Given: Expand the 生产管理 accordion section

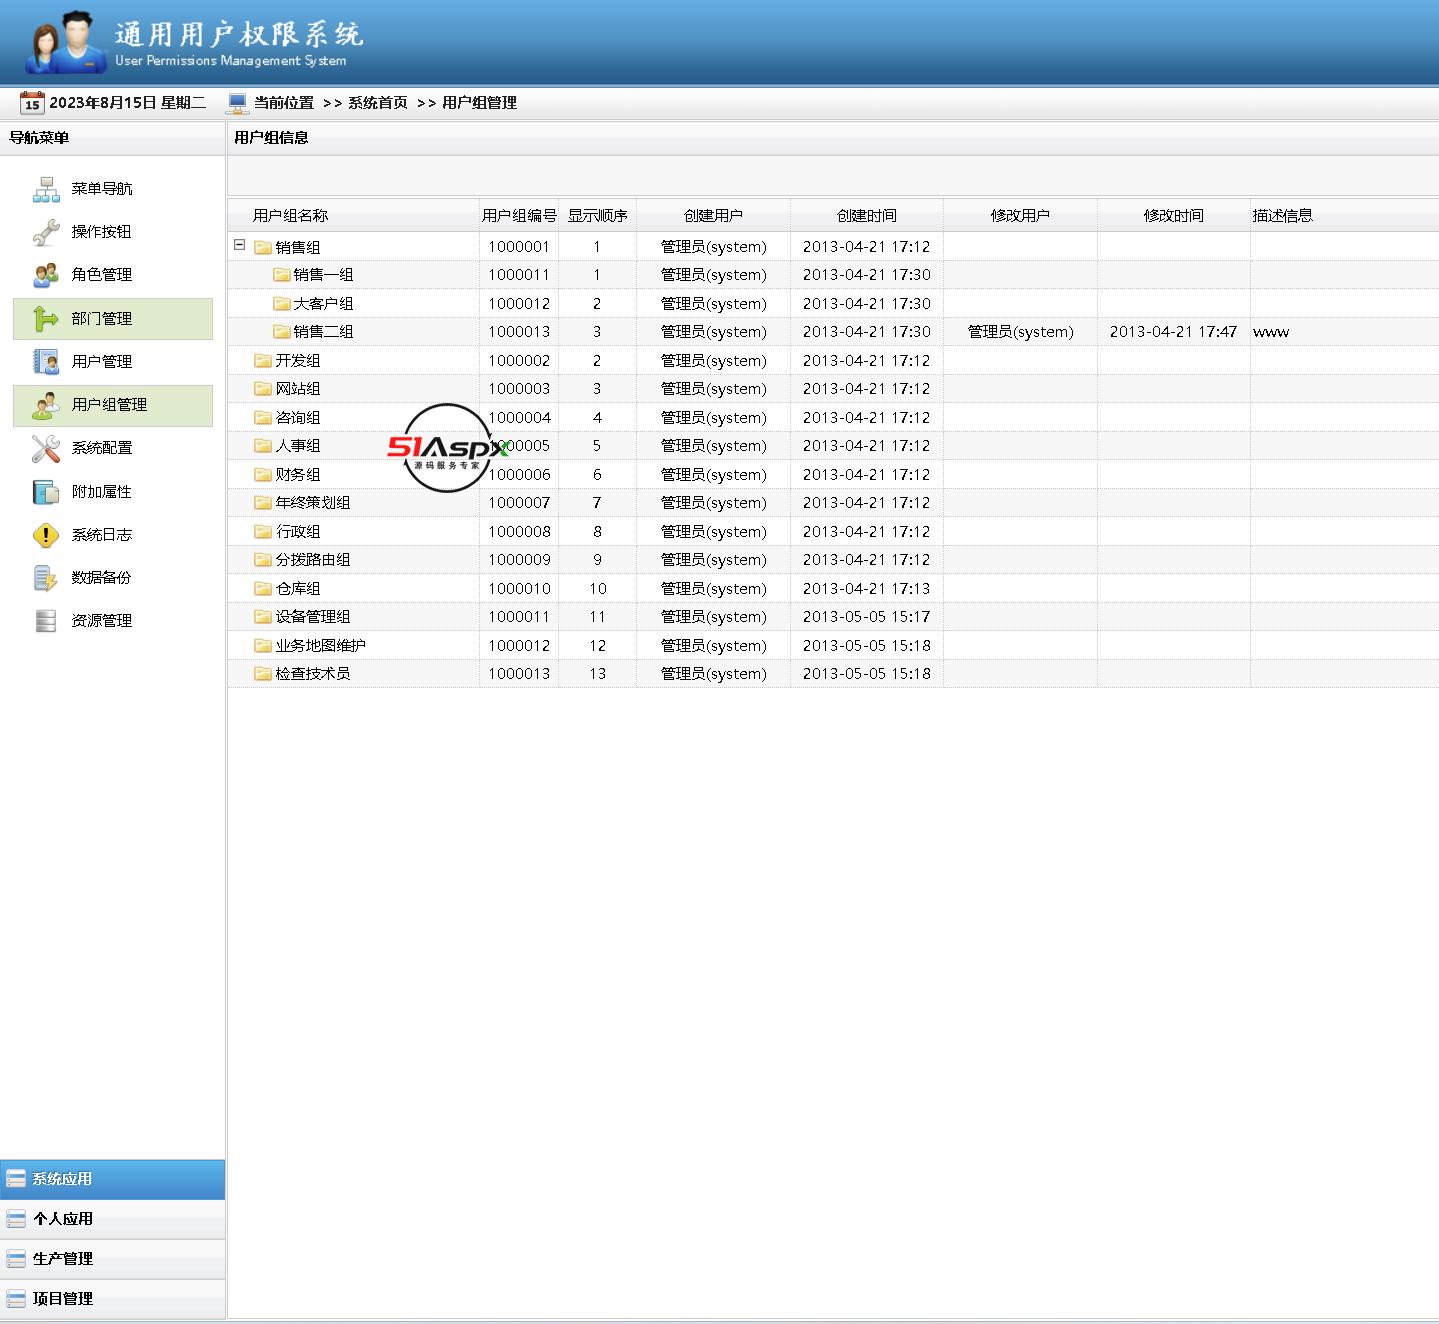Looking at the screenshot, I should pyautogui.click(x=62, y=1259).
